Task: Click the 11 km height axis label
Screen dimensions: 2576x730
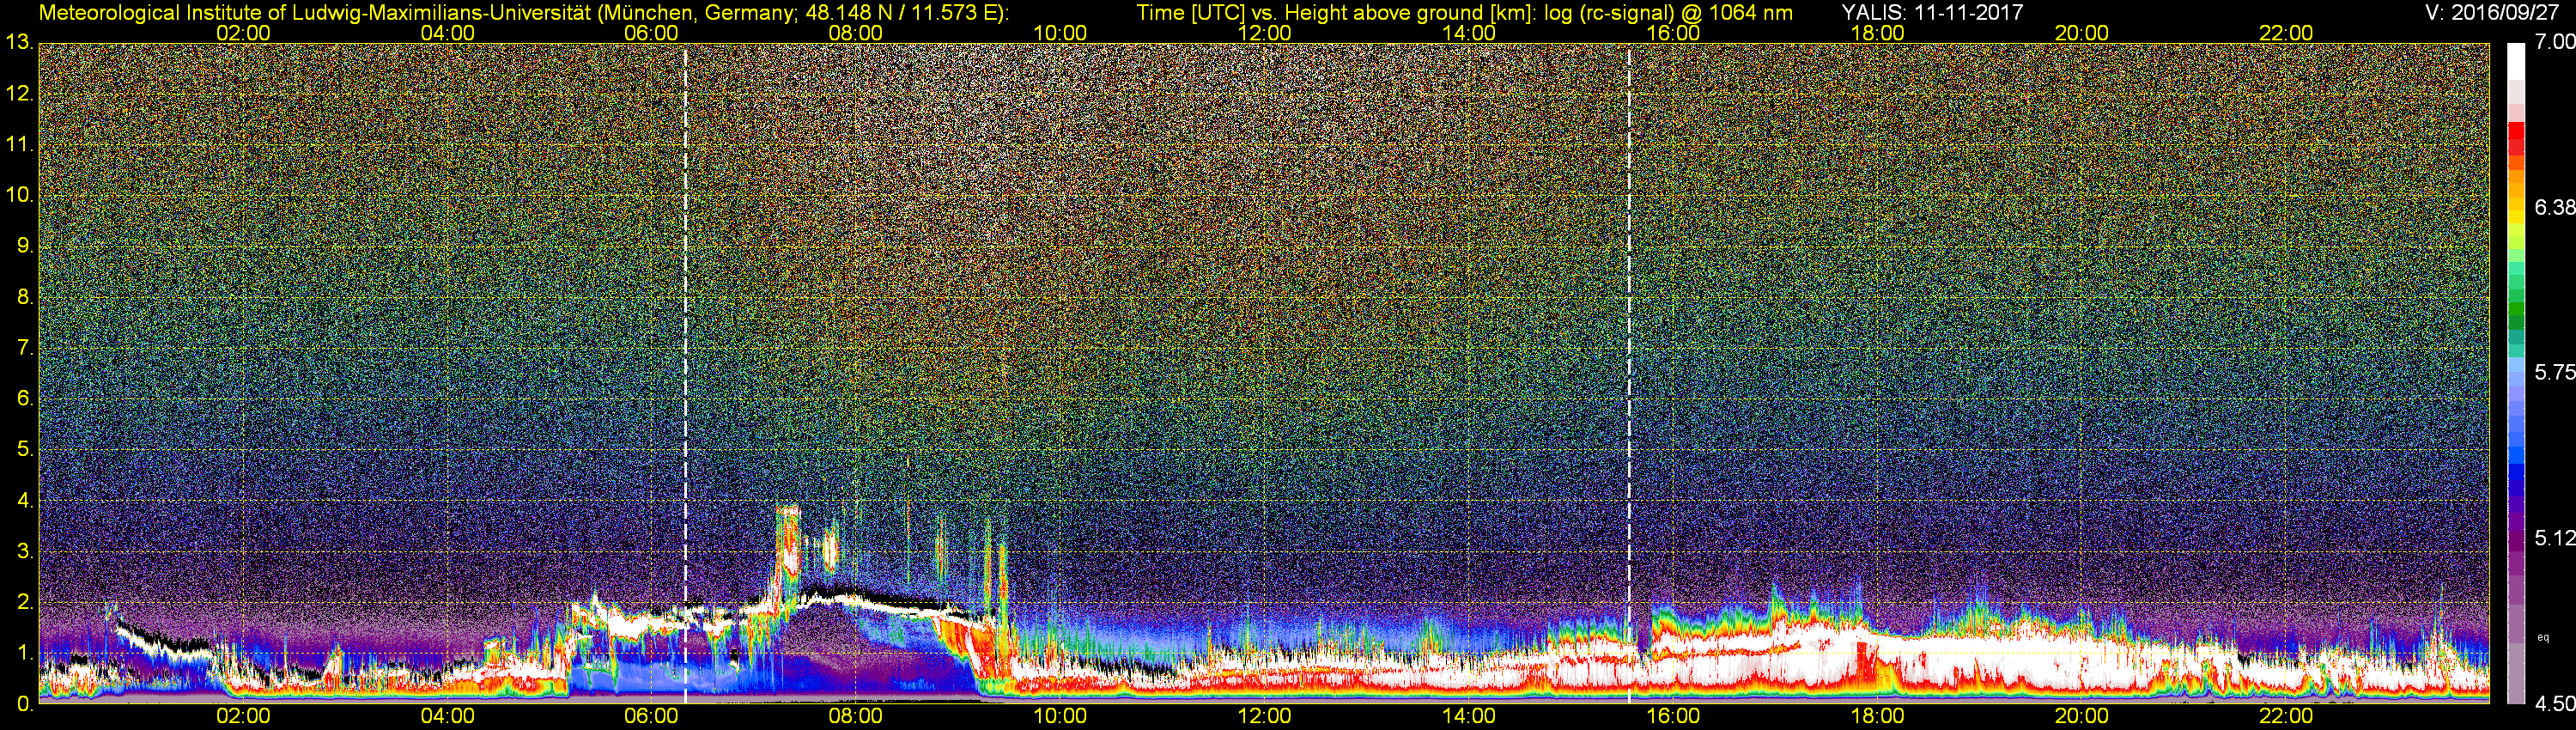Action: pyautogui.click(x=18, y=144)
